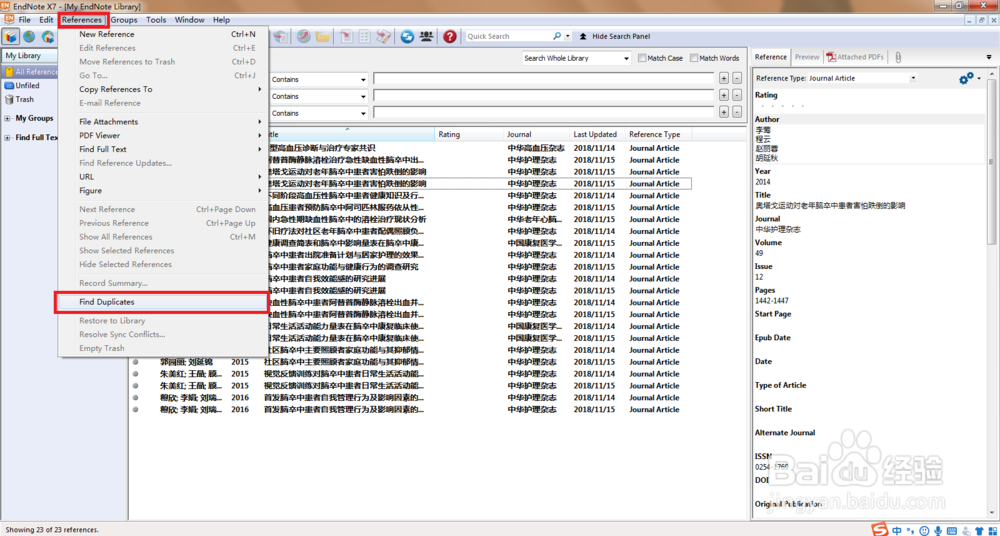Screen dimensions: 1000x536
Task: Open the Sogou soft keyboard icon
Action: pos(952,531)
